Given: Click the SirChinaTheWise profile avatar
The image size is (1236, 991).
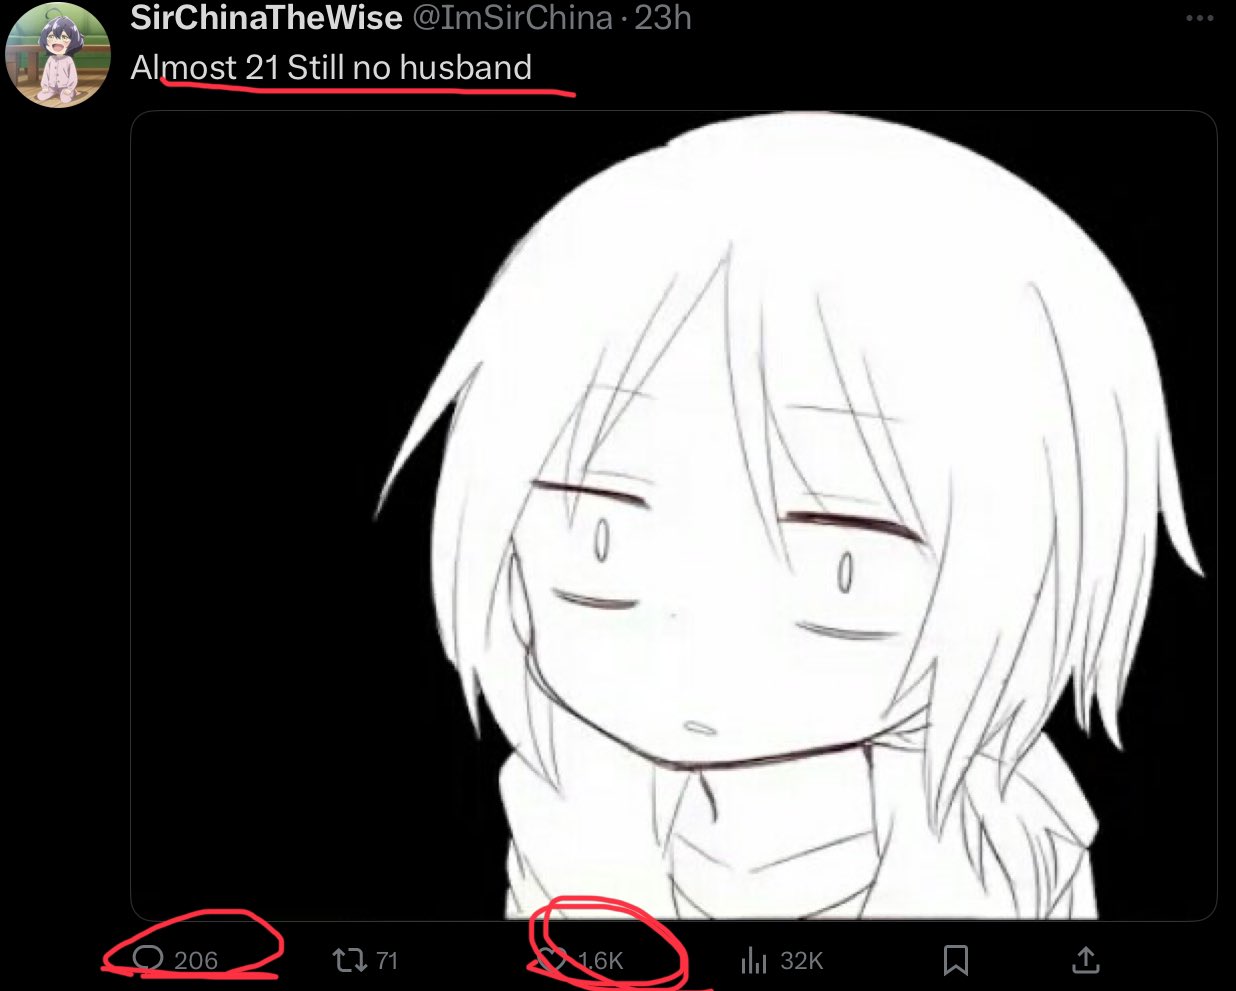Looking at the screenshot, I should (58, 55).
